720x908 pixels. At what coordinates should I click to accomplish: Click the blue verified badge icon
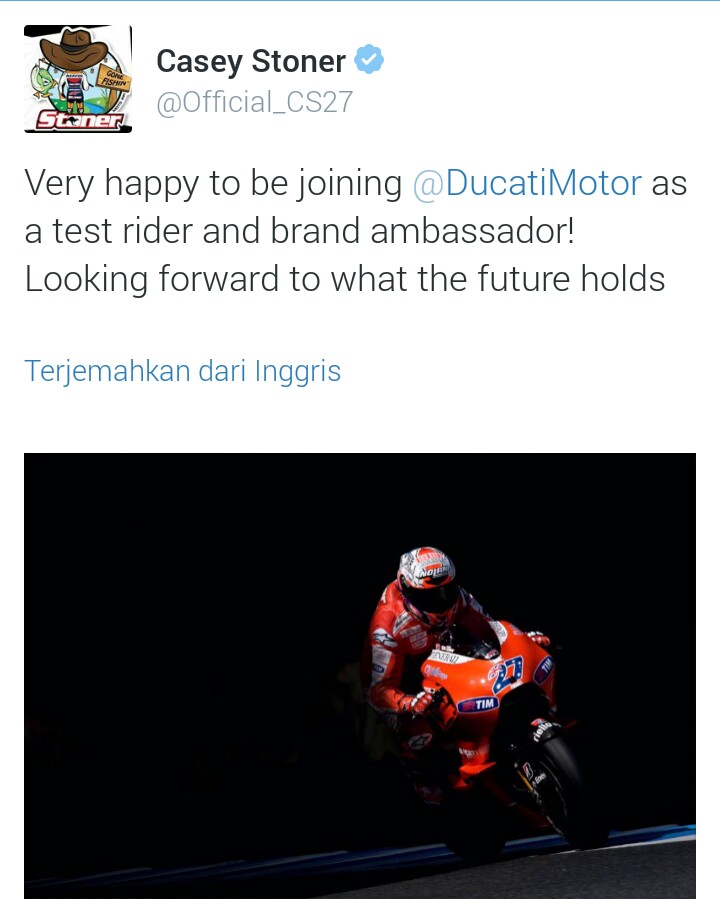(x=369, y=59)
